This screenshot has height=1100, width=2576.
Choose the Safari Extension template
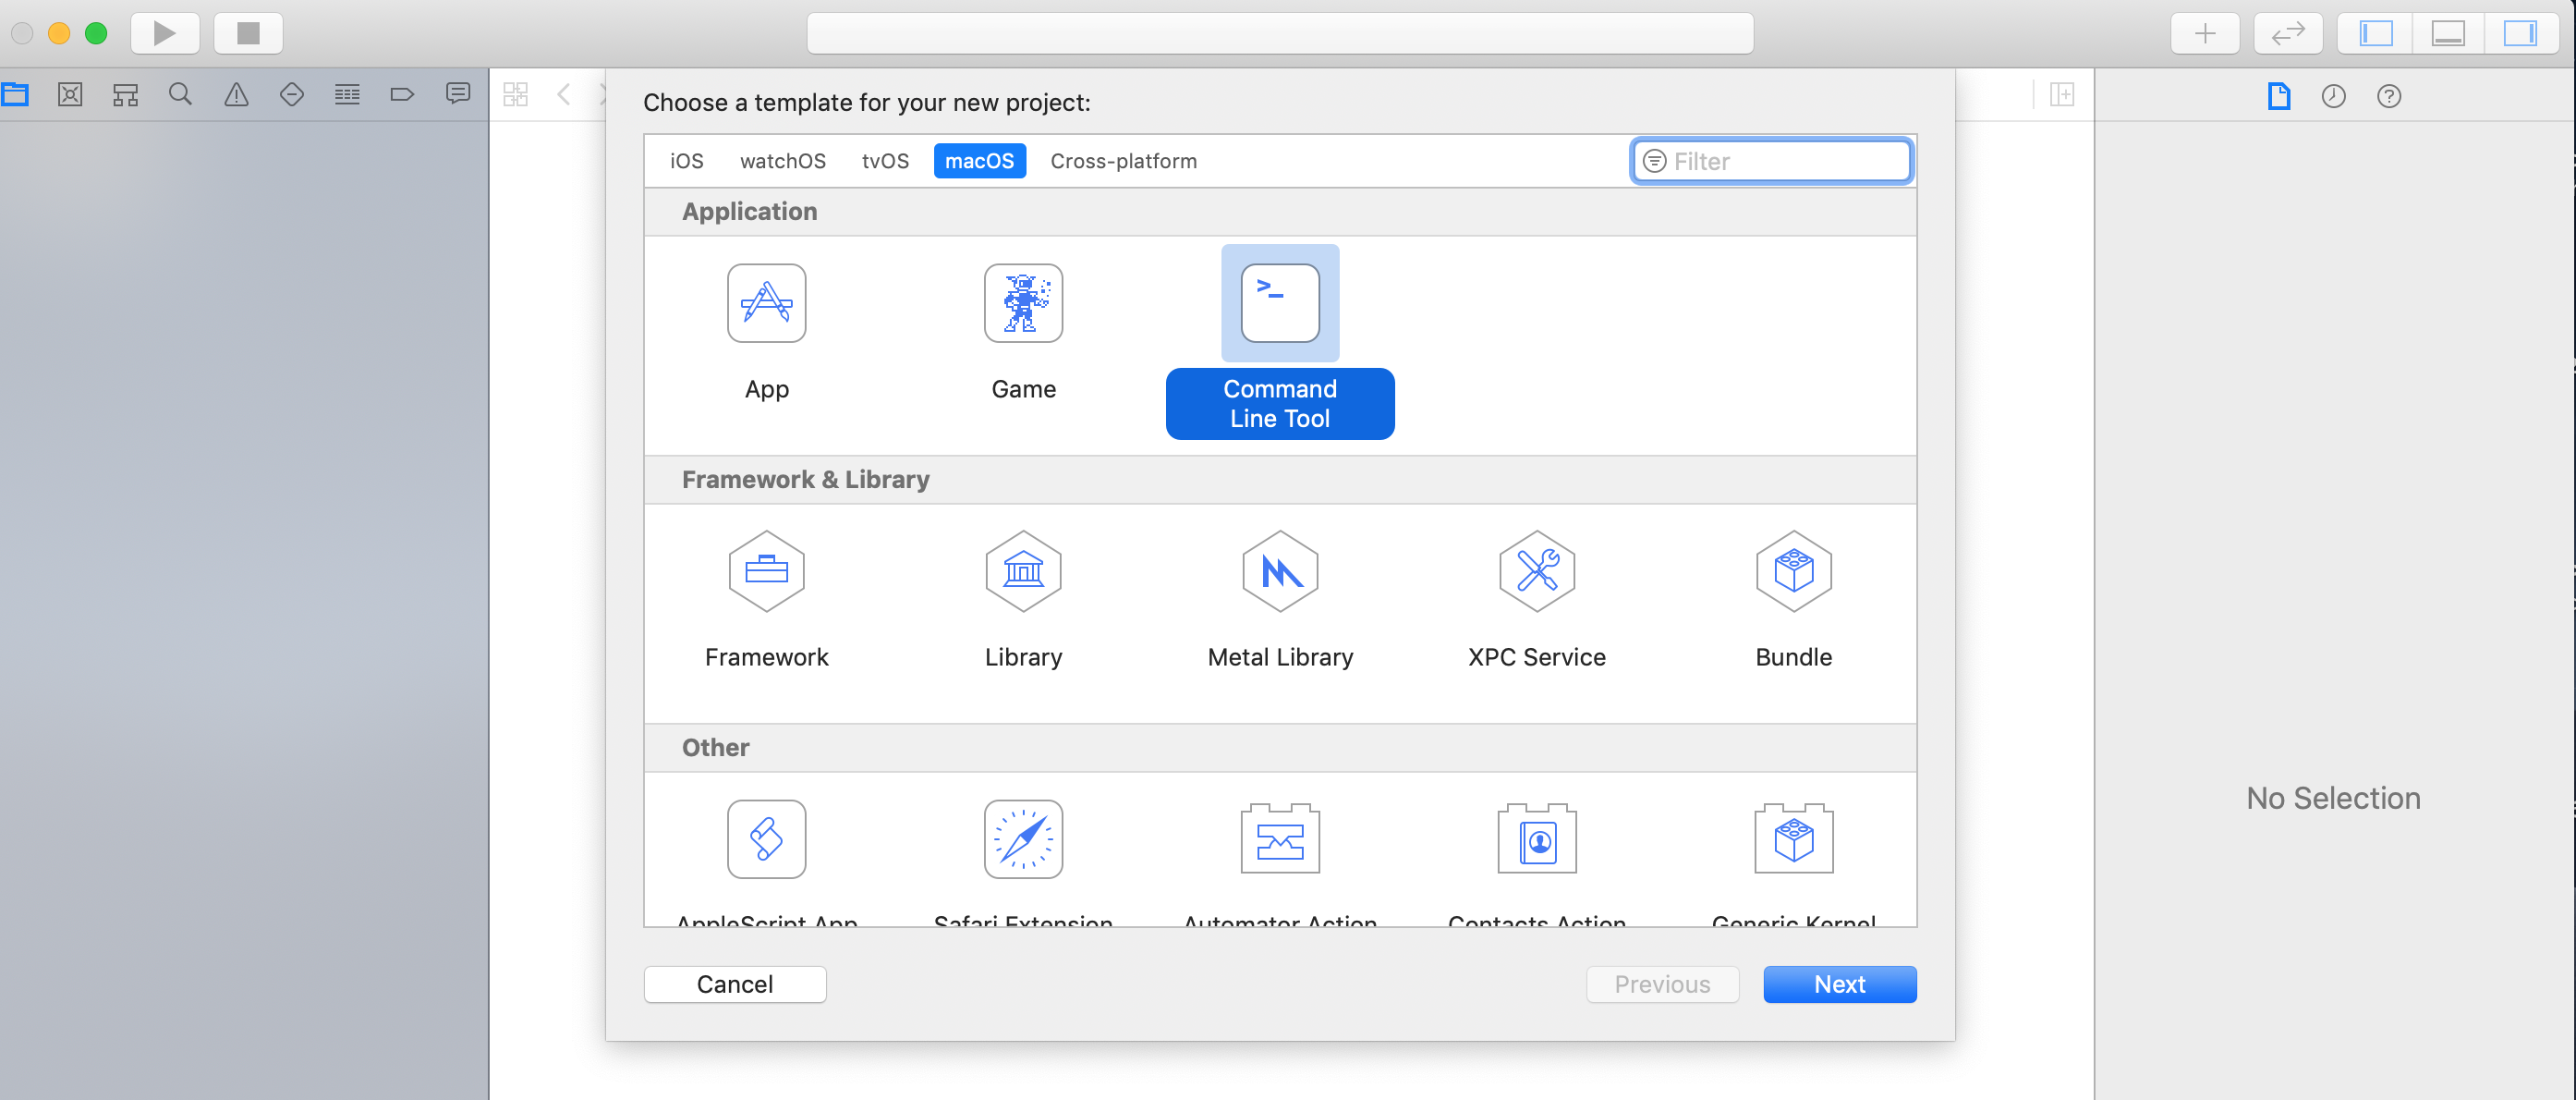[x=1022, y=839]
